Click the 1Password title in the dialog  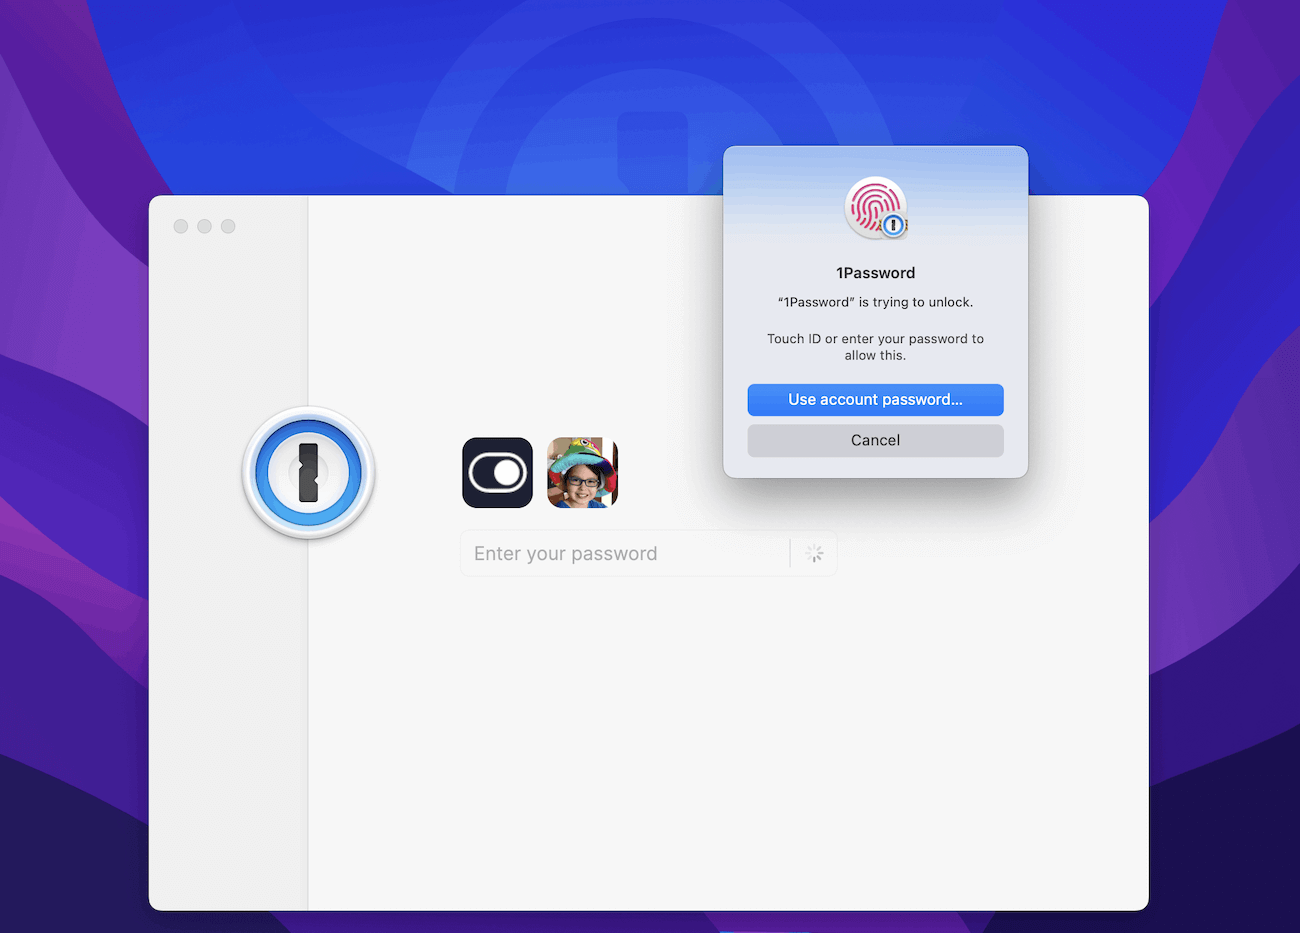click(x=875, y=272)
